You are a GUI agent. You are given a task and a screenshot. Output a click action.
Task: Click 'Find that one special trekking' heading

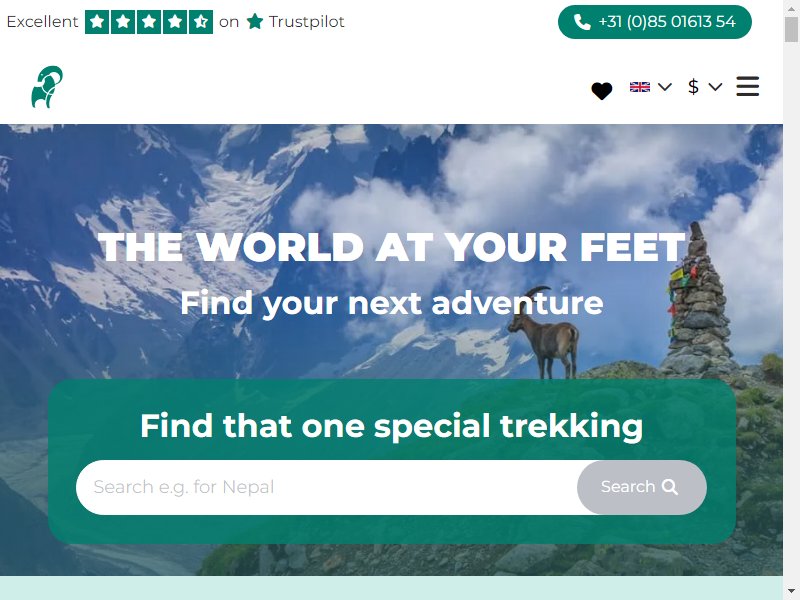tap(392, 426)
